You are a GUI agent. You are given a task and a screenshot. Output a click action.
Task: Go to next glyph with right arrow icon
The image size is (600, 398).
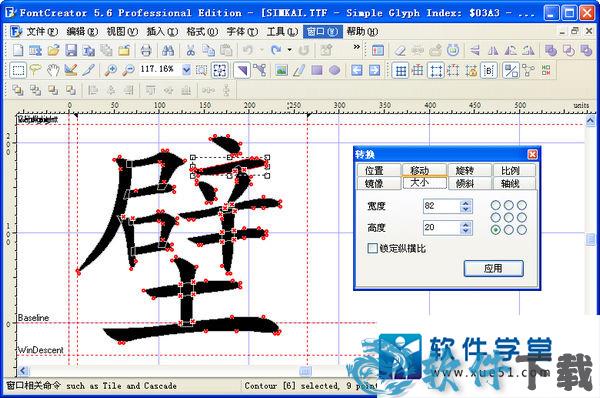[374, 70]
